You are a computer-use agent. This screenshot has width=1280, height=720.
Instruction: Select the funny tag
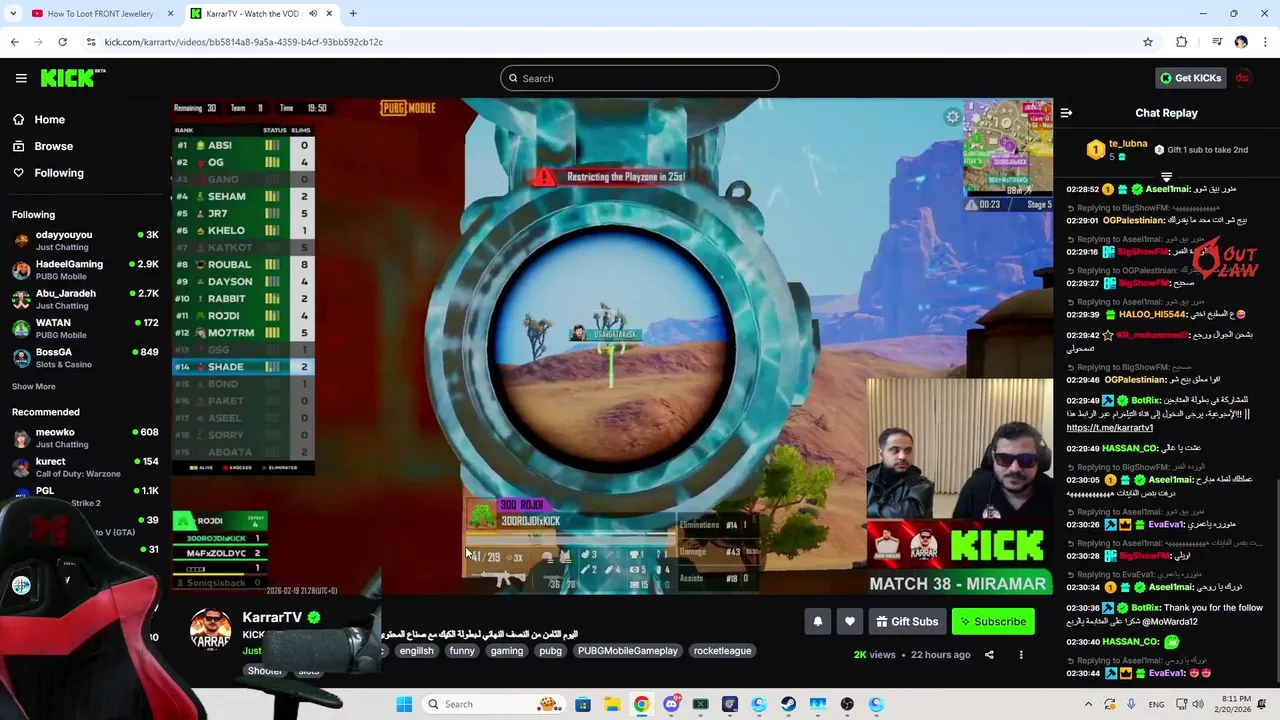tap(462, 651)
